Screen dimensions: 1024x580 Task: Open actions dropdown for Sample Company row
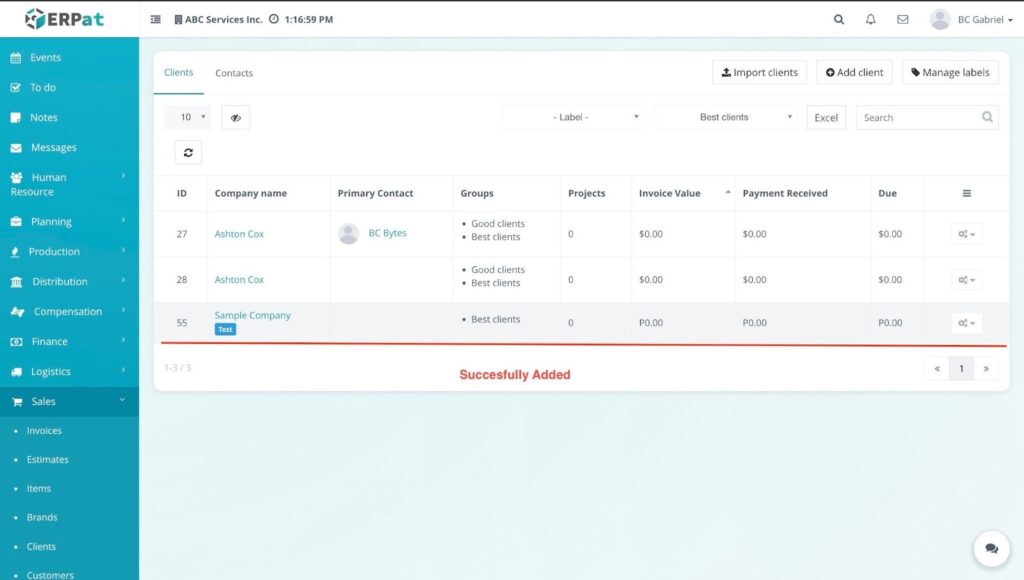966,323
